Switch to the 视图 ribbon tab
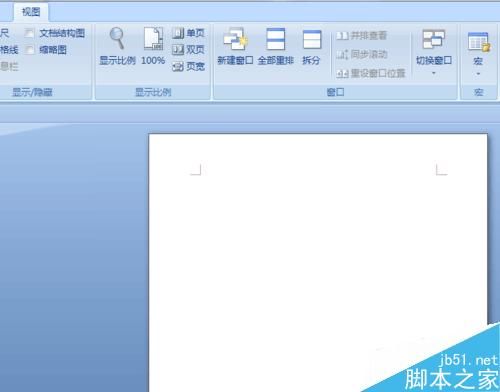500x392 pixels. tap(31, 12)
